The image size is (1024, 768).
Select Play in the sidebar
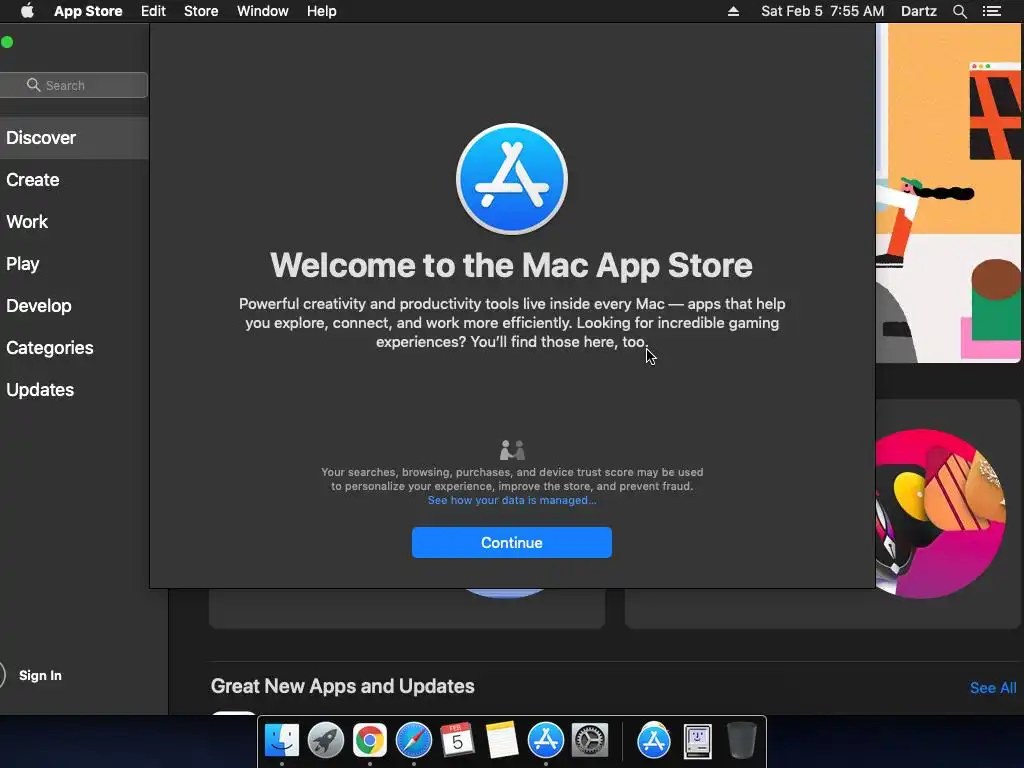[74, 264]
